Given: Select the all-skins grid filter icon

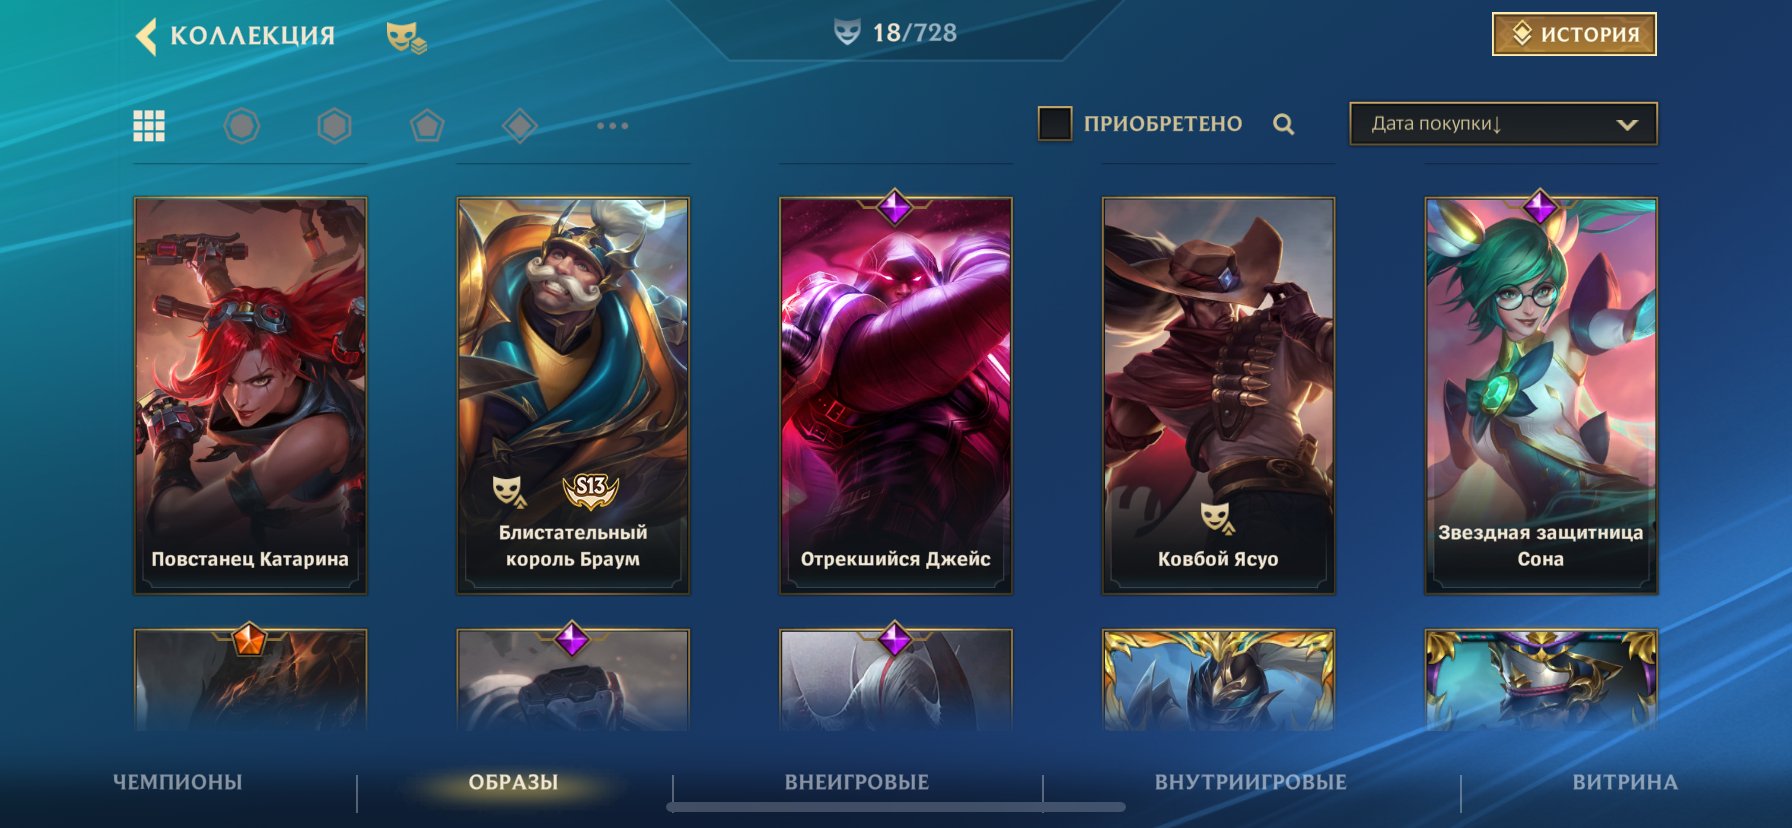Looking at the screenshot, I should [149, 126].
